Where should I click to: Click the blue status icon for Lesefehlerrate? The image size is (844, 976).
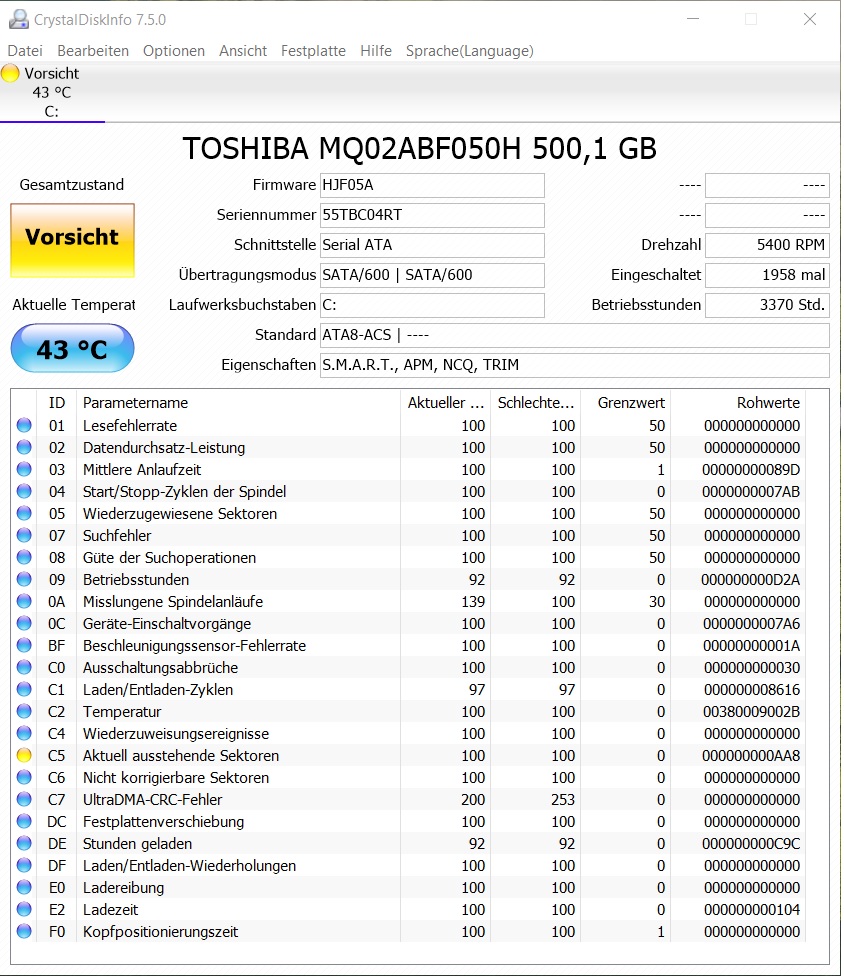click(24, 425)
